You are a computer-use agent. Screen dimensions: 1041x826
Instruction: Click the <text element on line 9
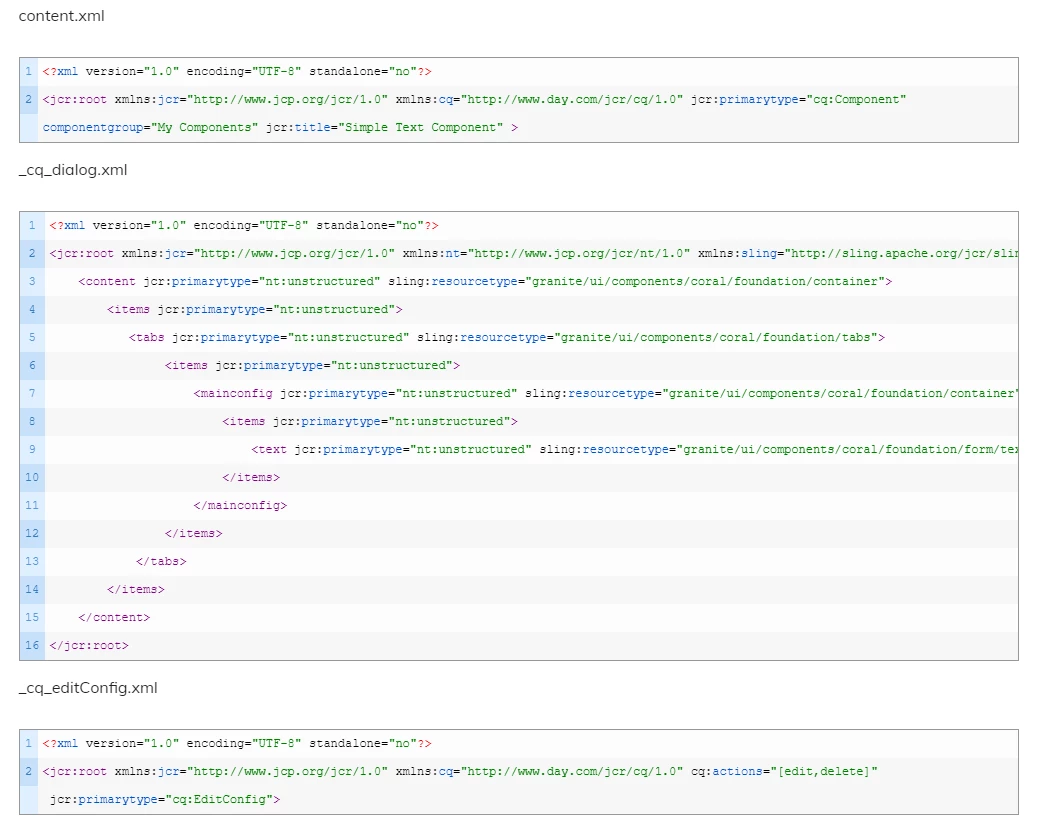(x=634, y=450)
